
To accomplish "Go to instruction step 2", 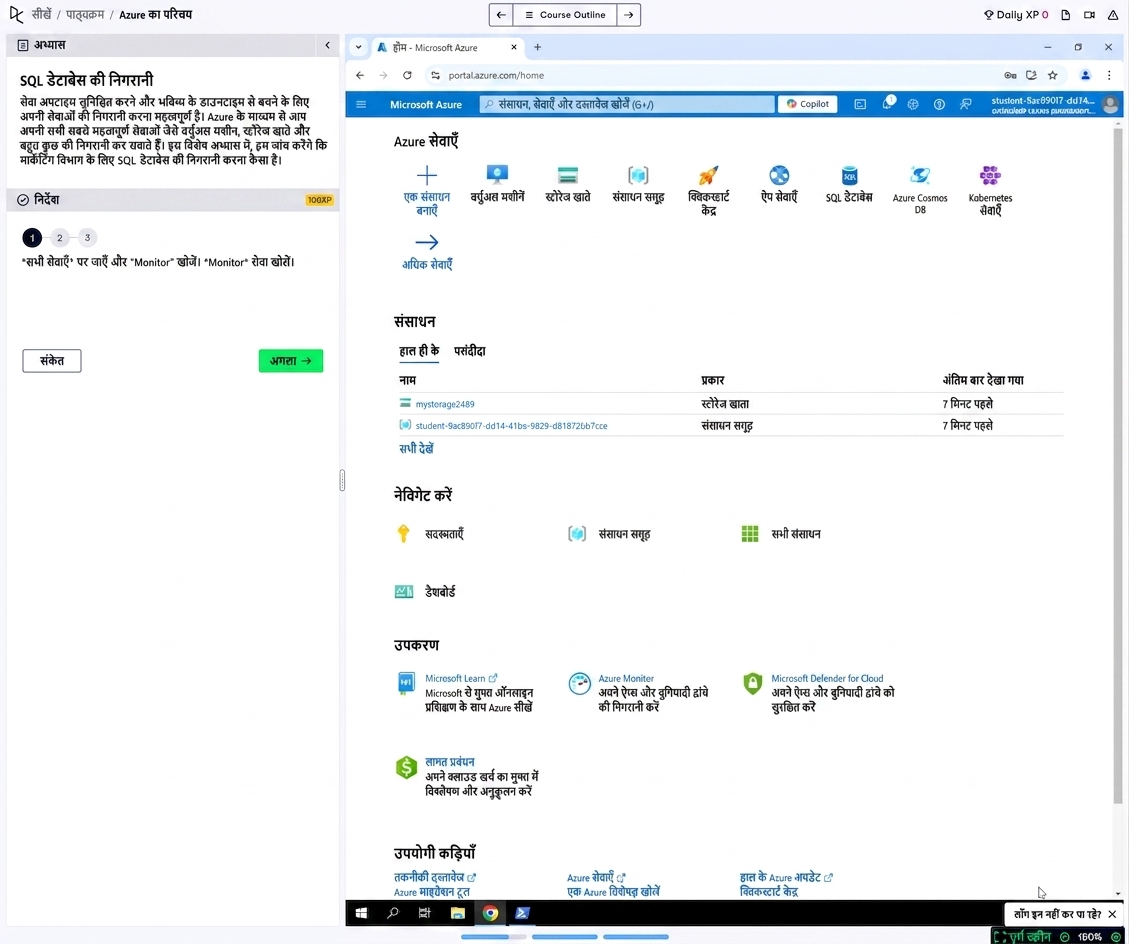I will pyautogui.click(x=60, y=238).
